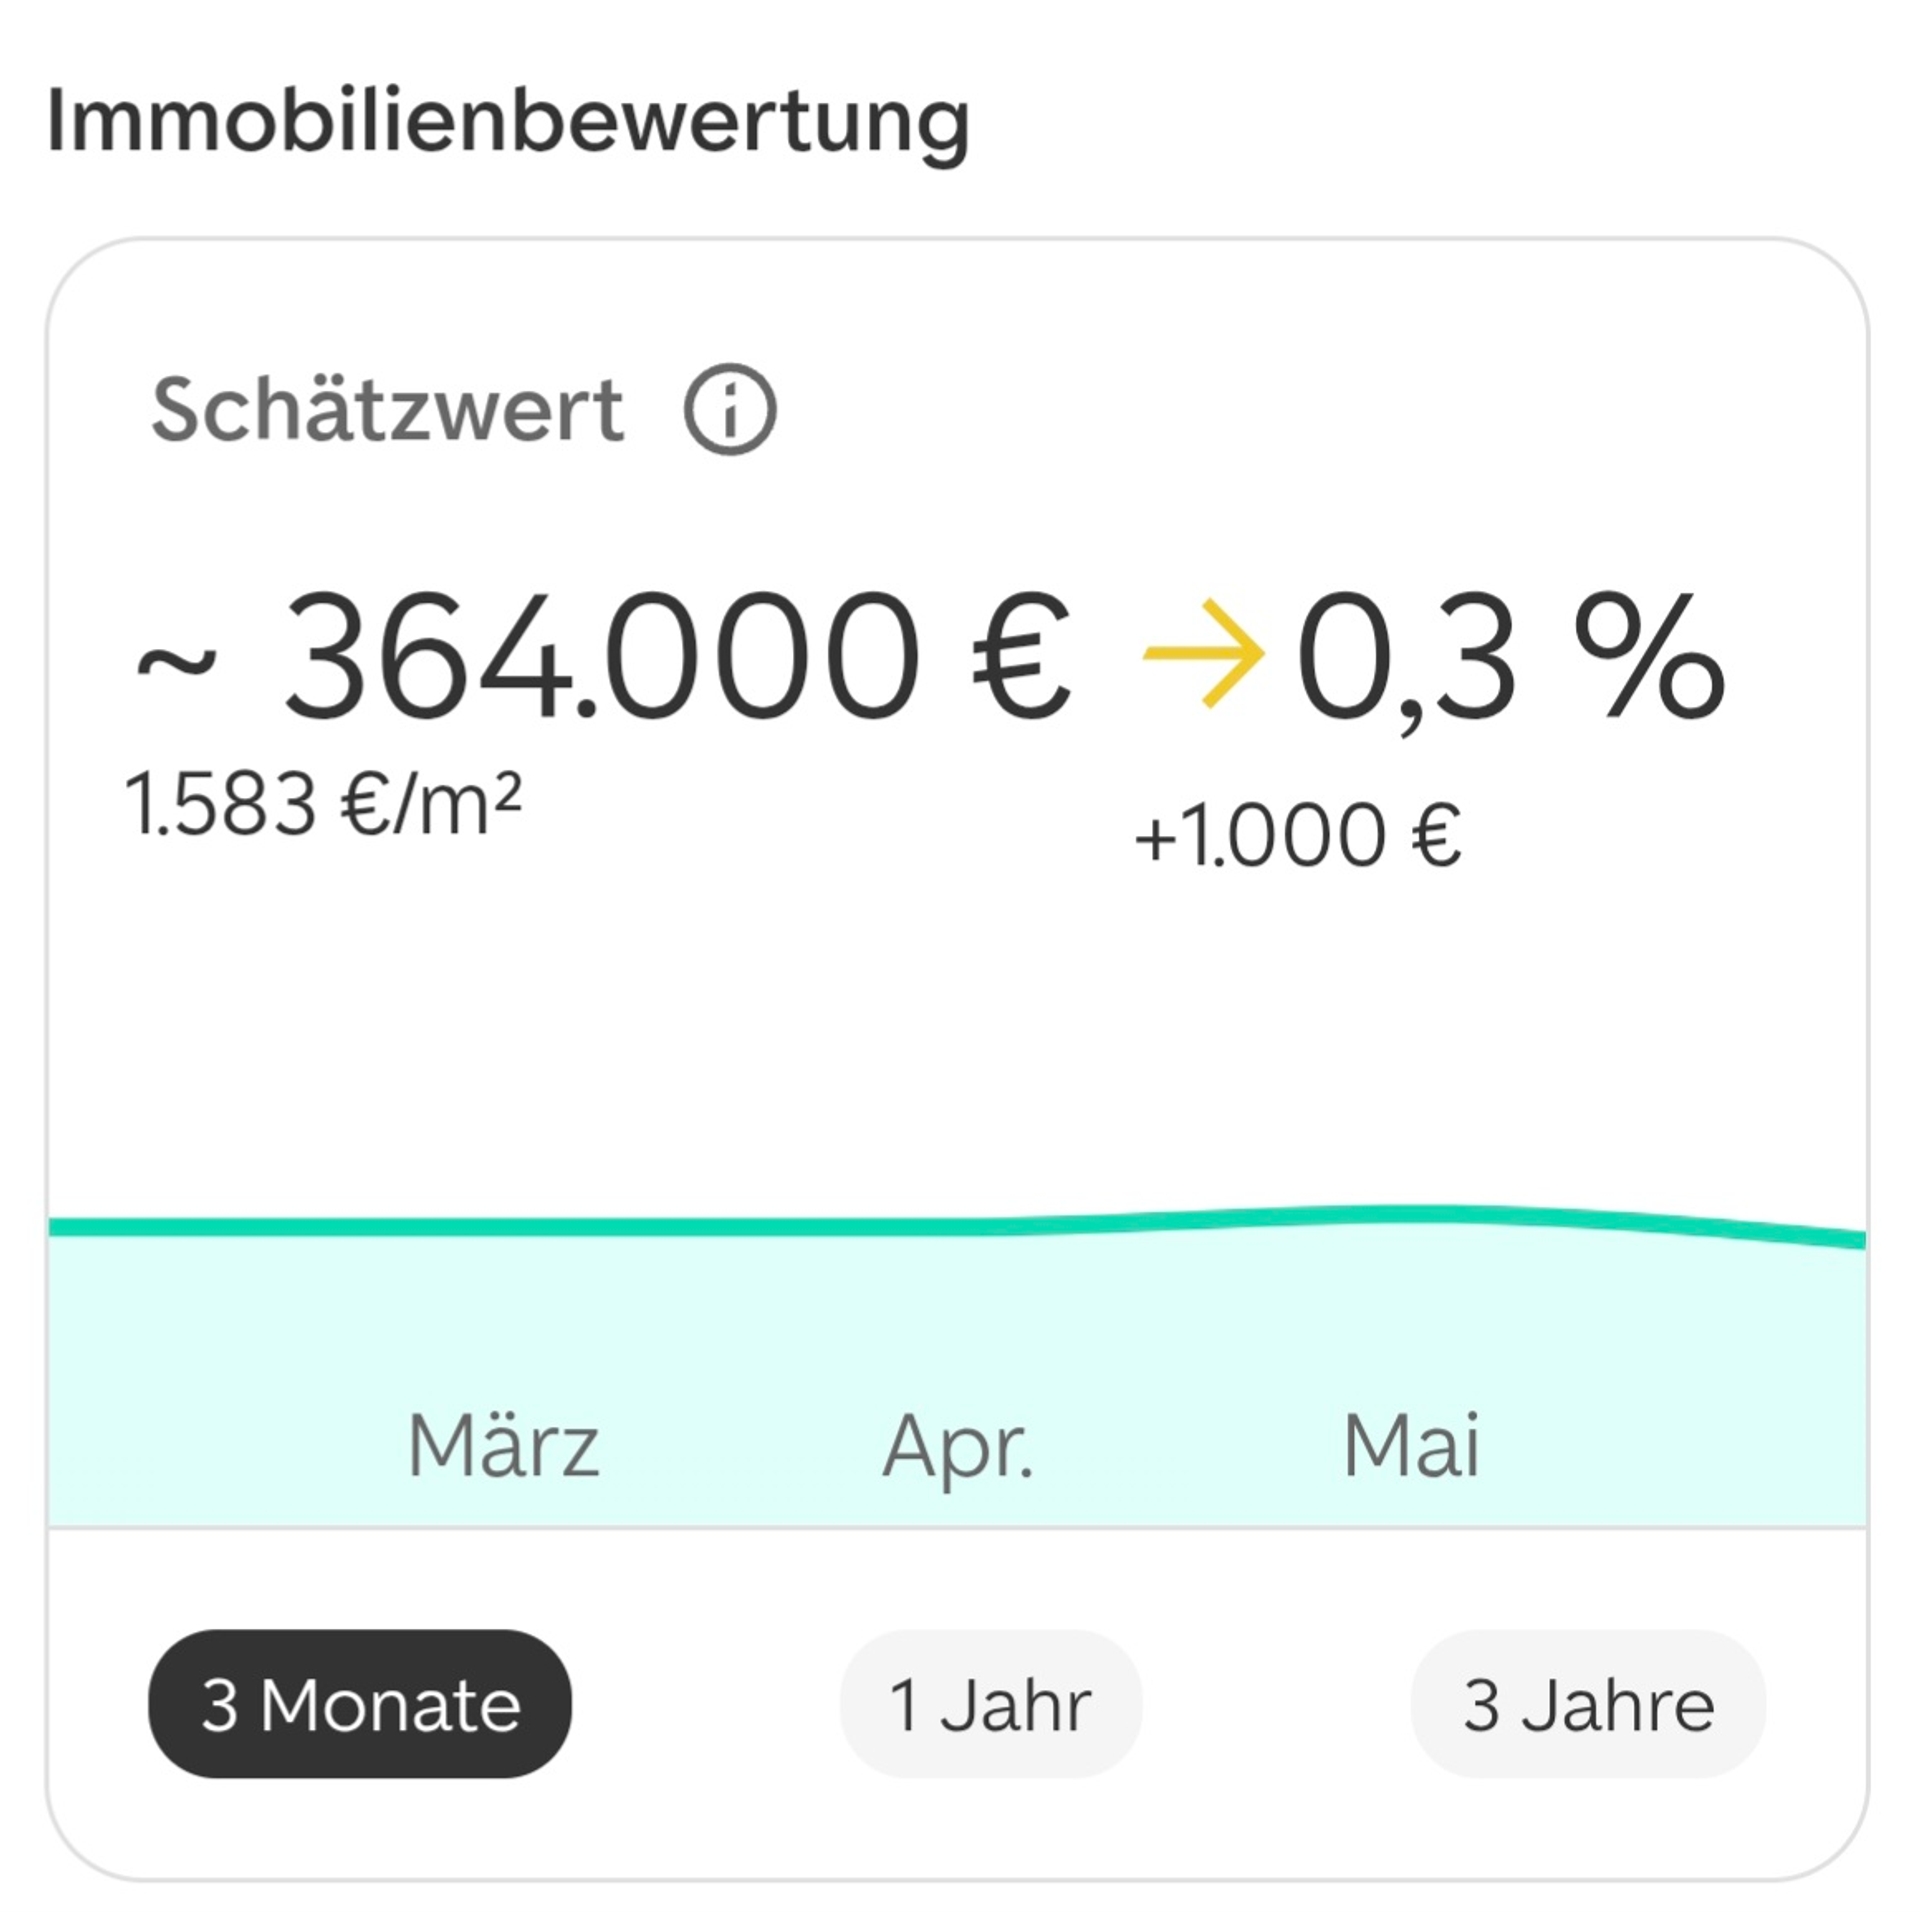Show the 3 Jahre time range
The image size is (1920, 1912).
1588,1704
